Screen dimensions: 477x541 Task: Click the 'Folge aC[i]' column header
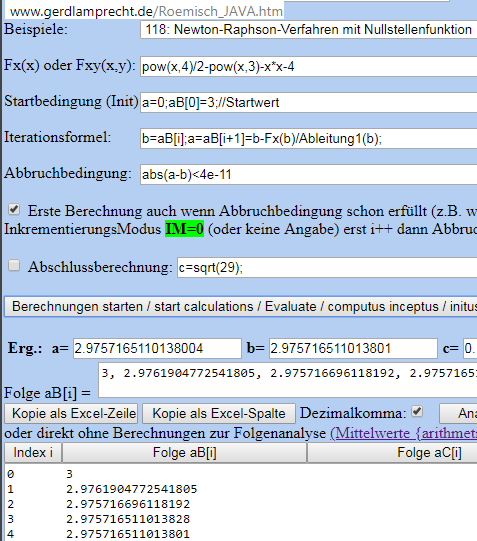[x=392, y=452]
